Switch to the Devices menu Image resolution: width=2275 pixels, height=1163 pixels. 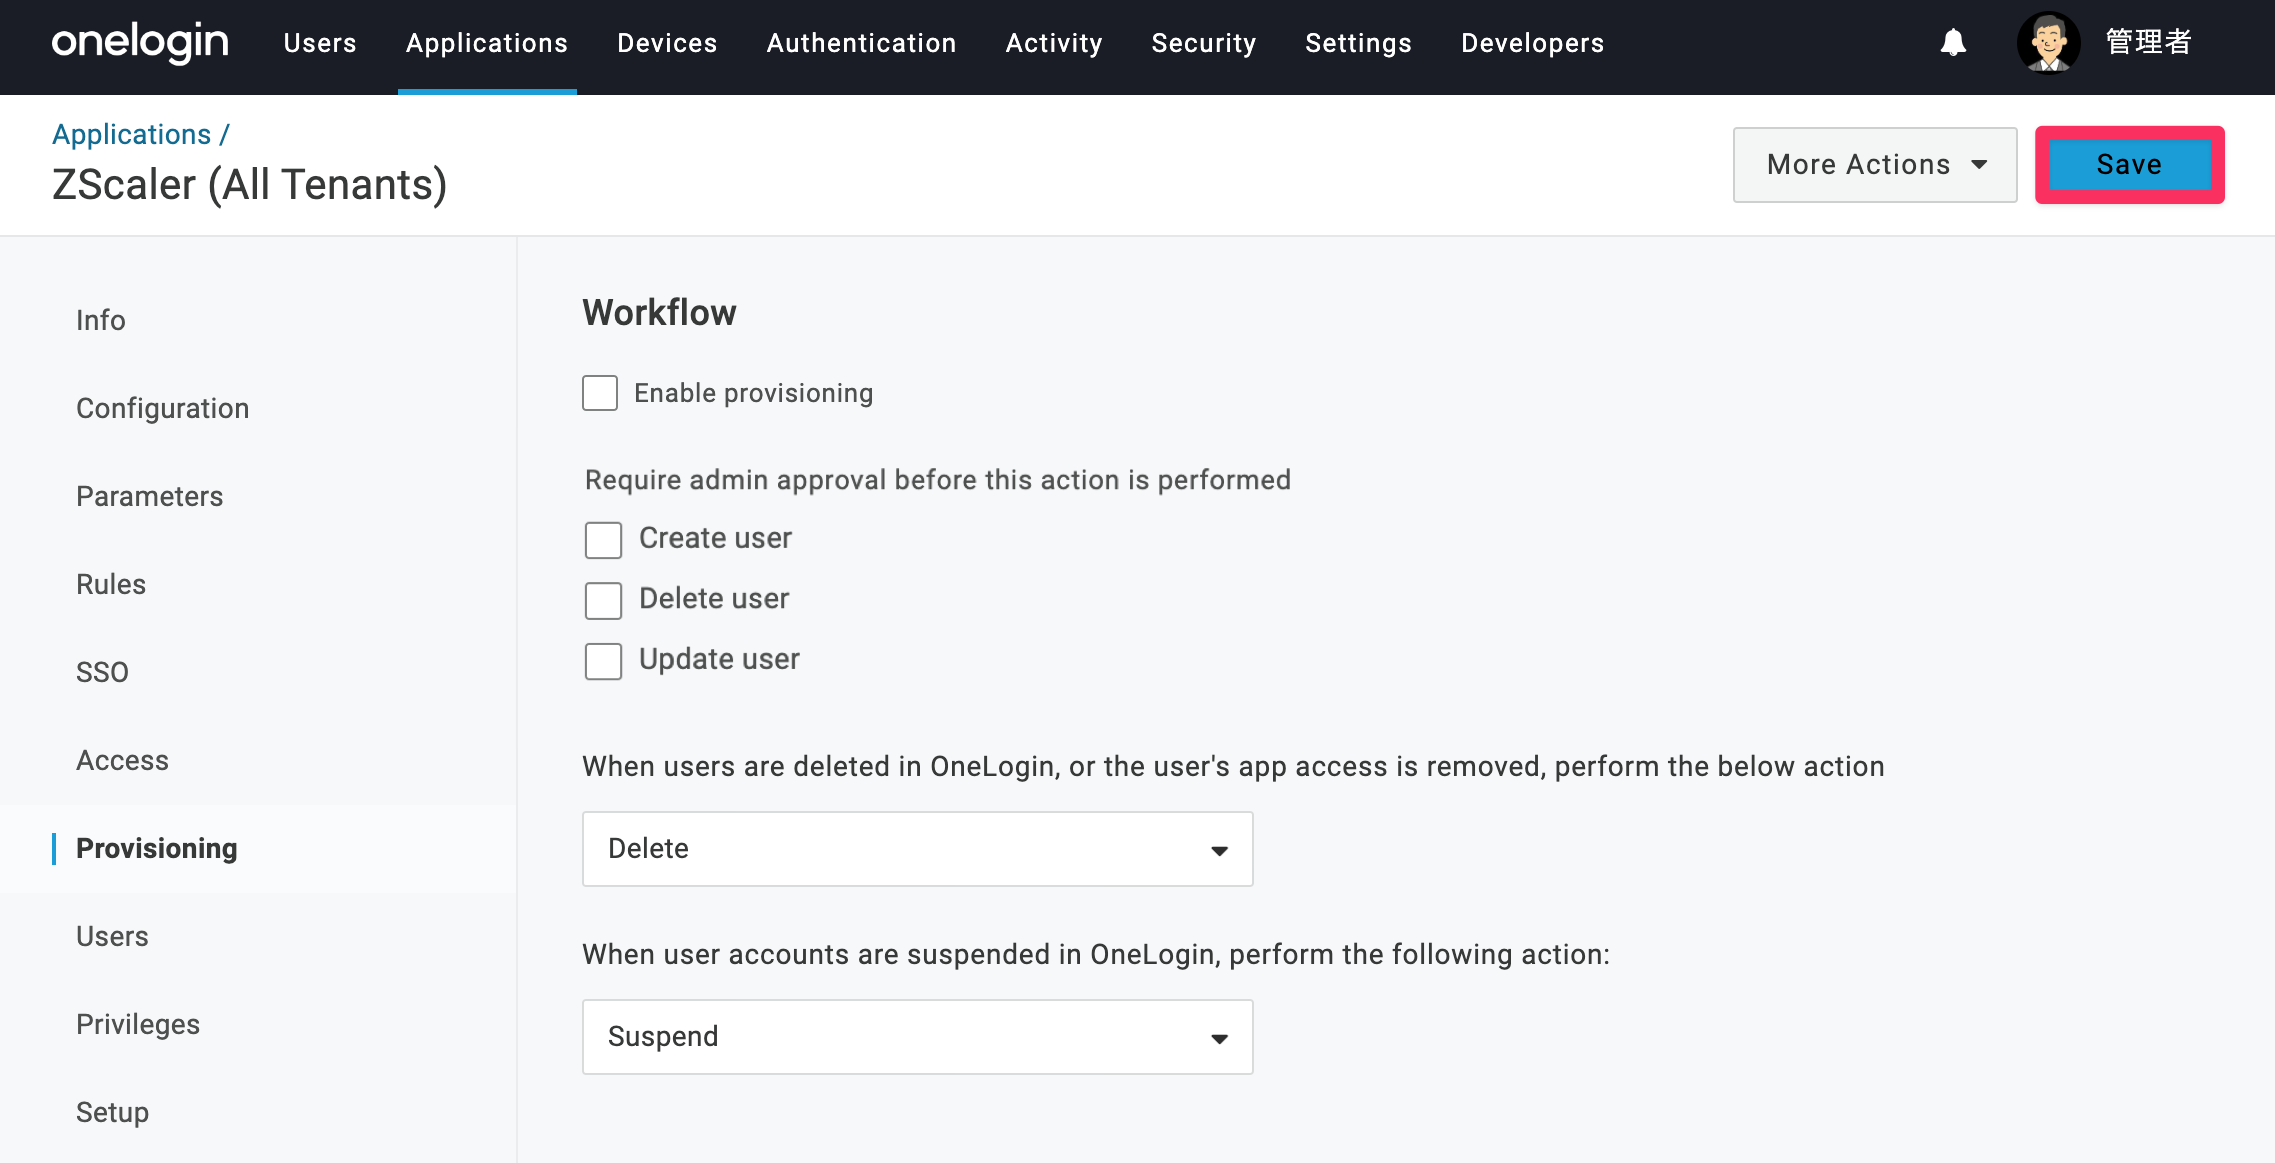point(667,43)
